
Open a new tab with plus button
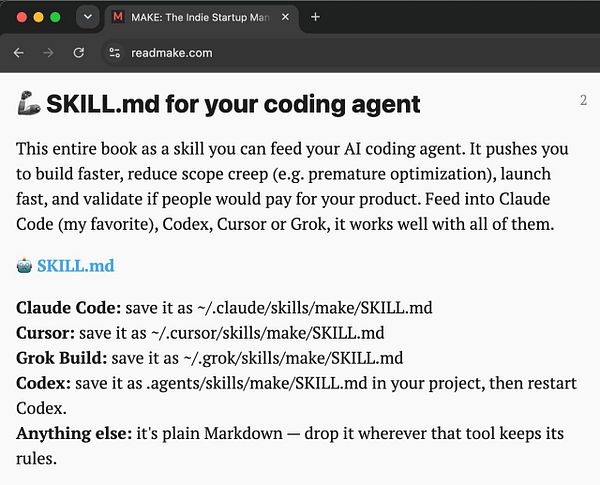[x=315, y=17]
